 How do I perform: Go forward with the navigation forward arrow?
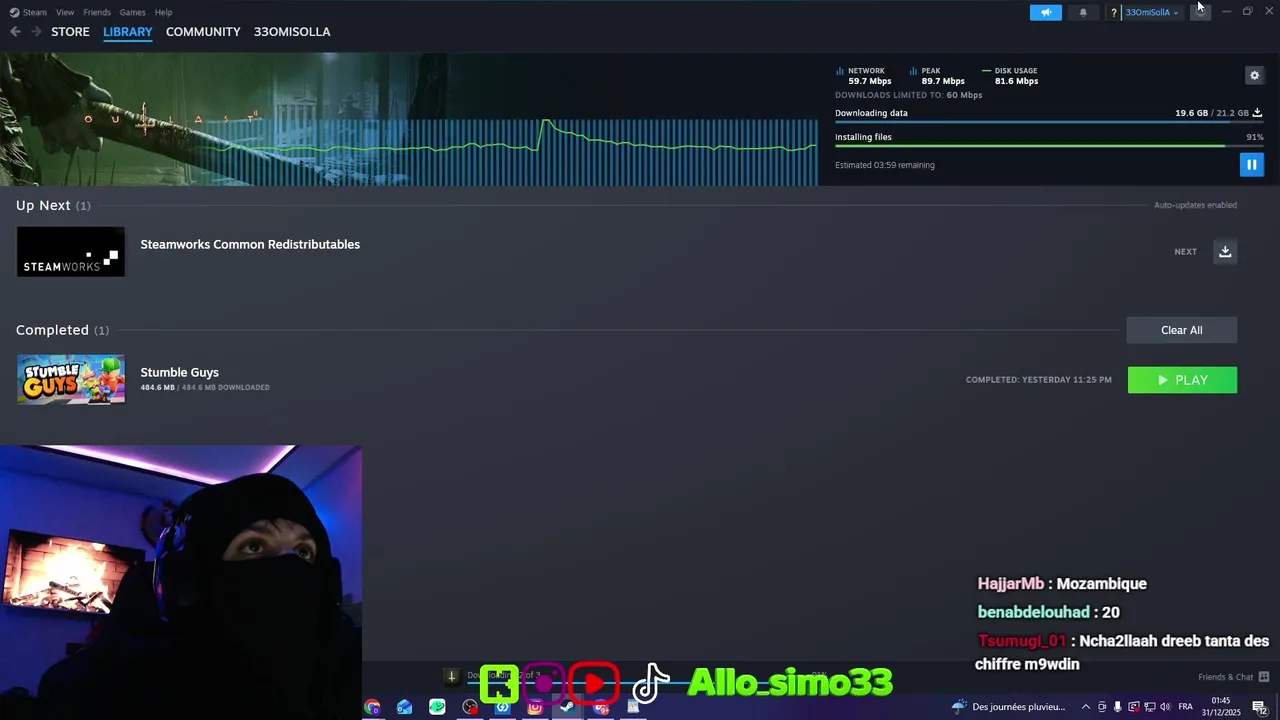click(36, 32)
